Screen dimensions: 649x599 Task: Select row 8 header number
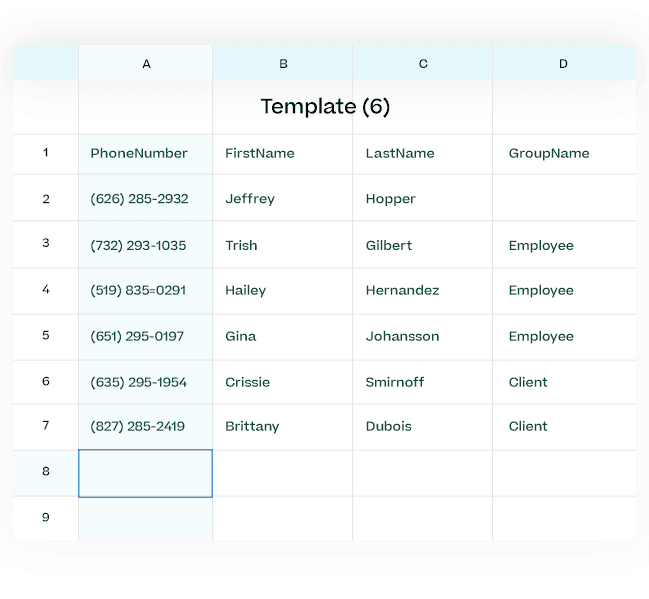coord(46,472)
